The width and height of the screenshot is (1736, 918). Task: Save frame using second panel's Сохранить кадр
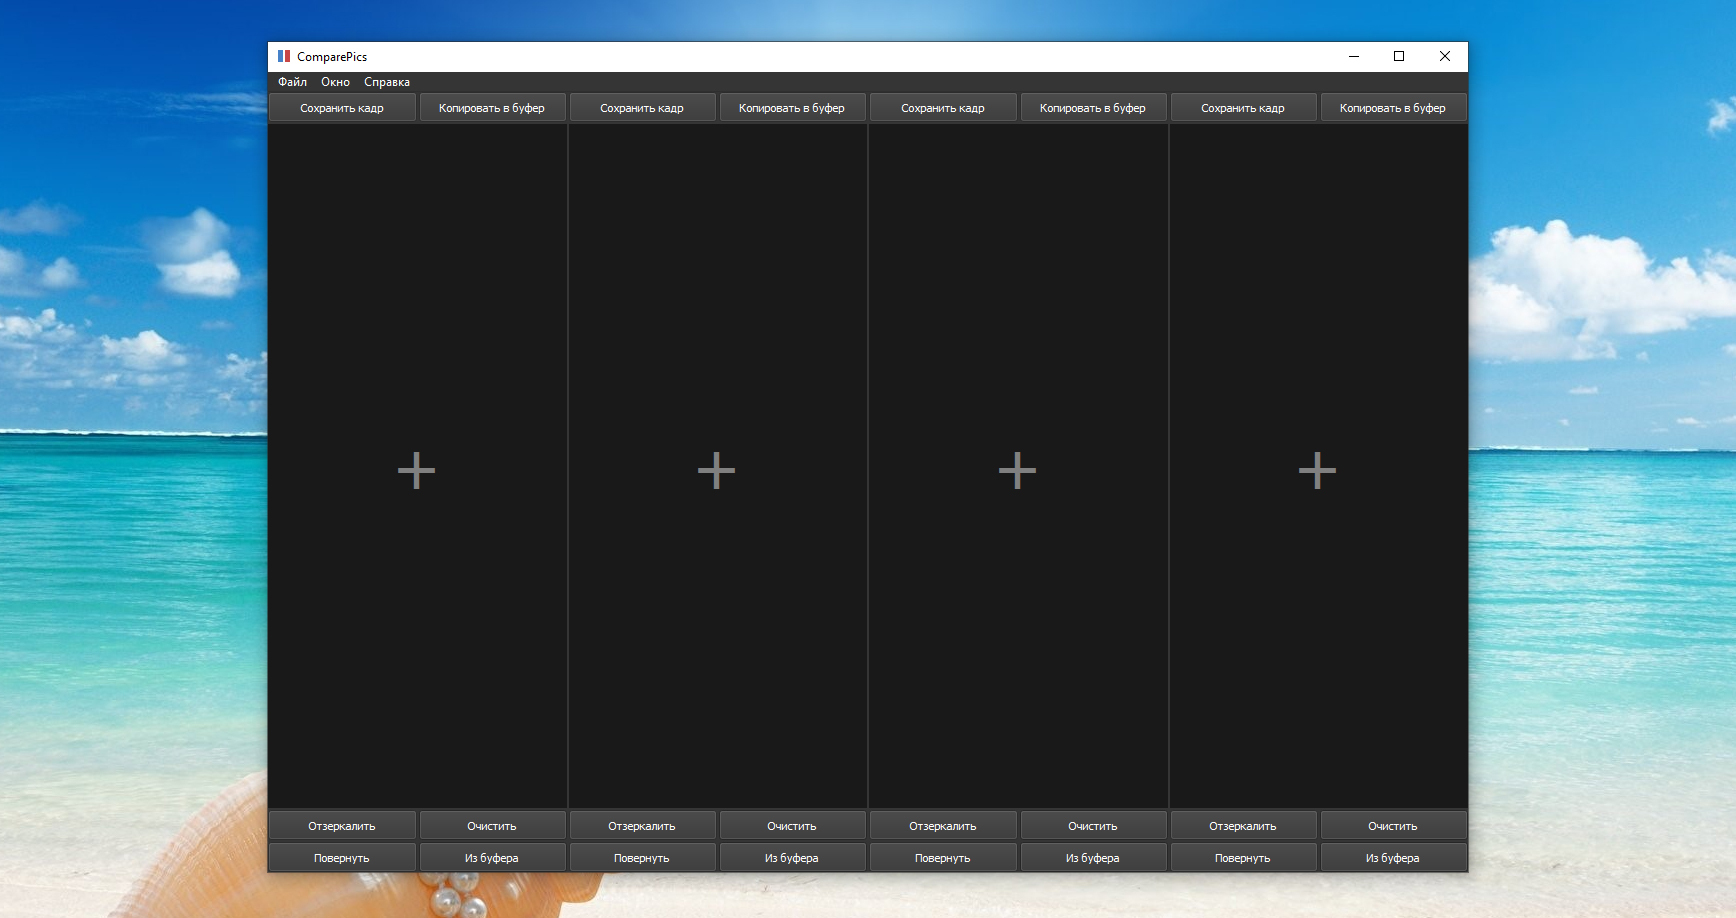tap(642, 108)
